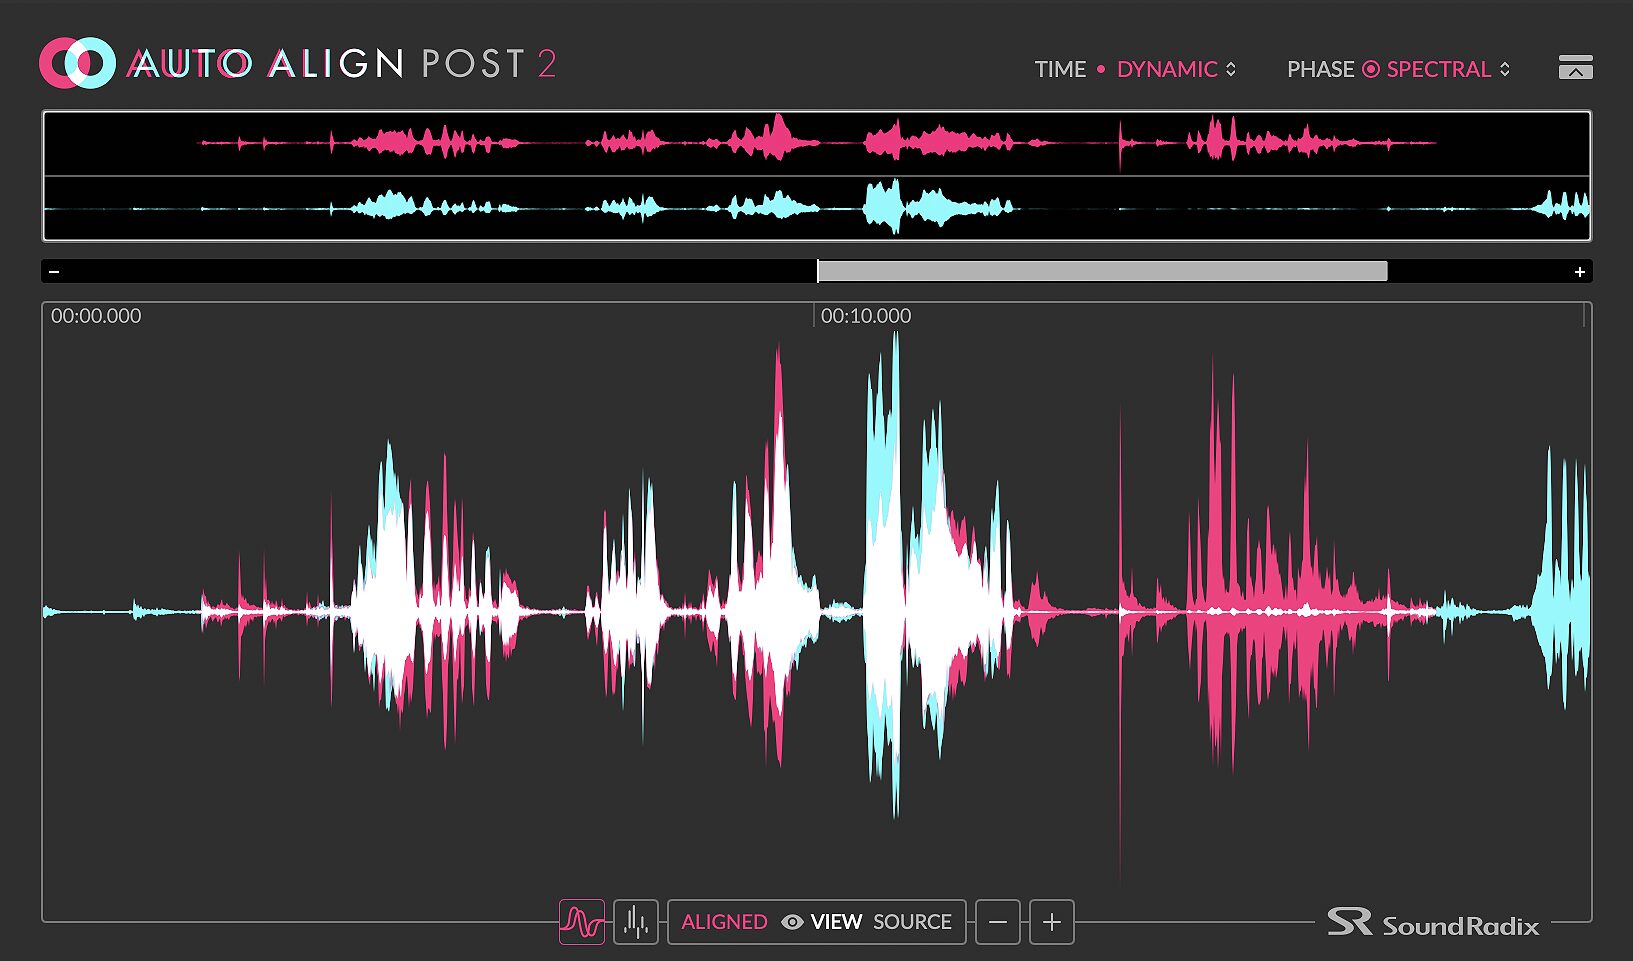
Task: Click the cyan waveform in the overview strip
Action: click(x=818, y=208)
